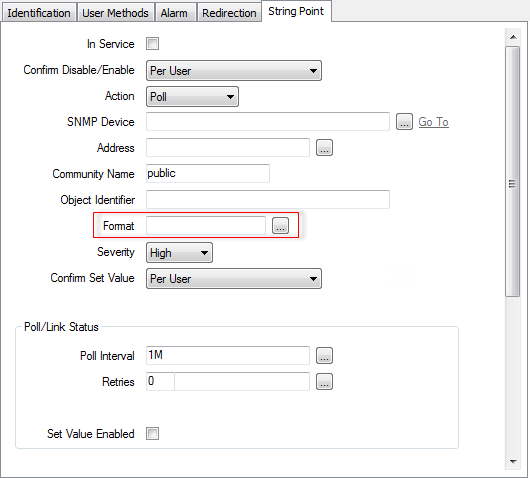Image resolution: width=530 pixels, height=478 pixels.
Task: Expand the Confirm Disable/Enable dropdown
Action: [x=234, y=71]
